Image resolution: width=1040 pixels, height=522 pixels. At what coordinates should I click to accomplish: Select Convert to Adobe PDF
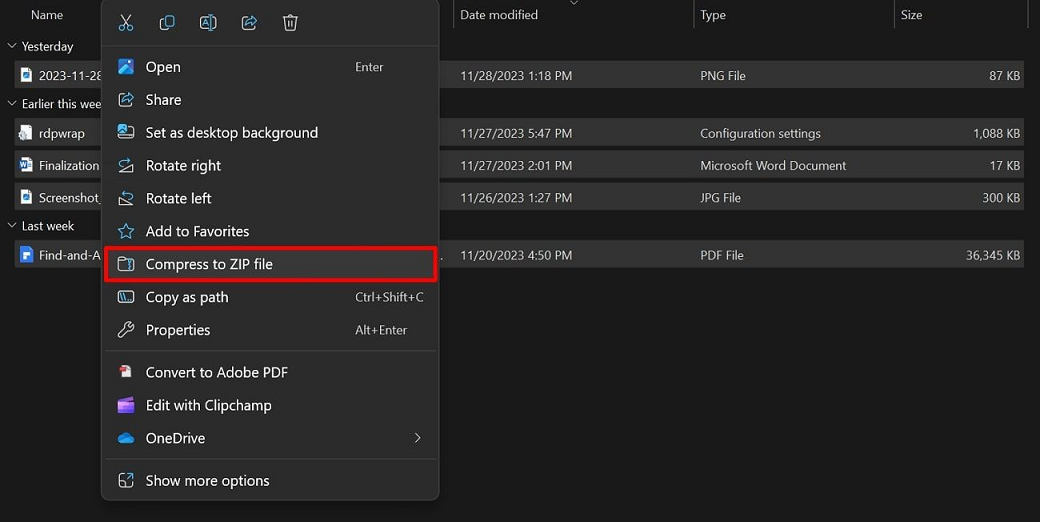click(x=216, y=372)
